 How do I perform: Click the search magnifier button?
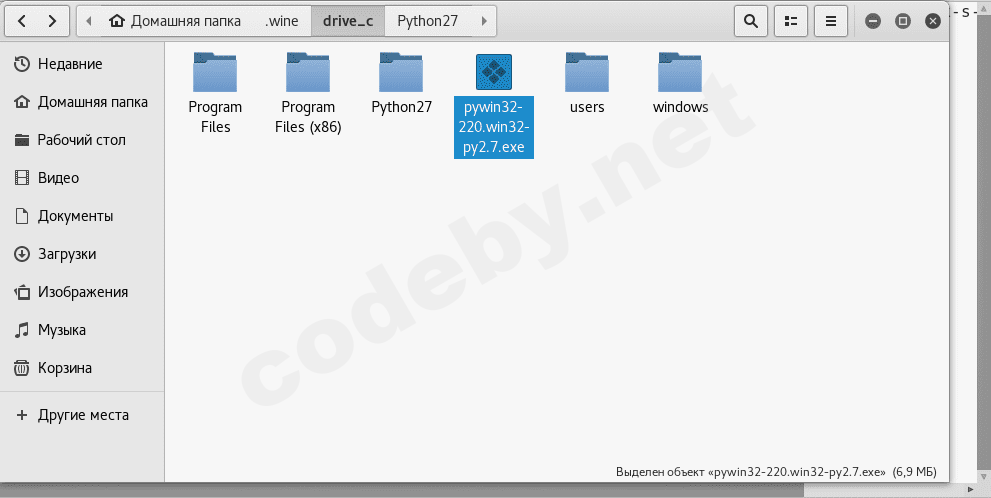pyautogui.click(x=751, y=21)
